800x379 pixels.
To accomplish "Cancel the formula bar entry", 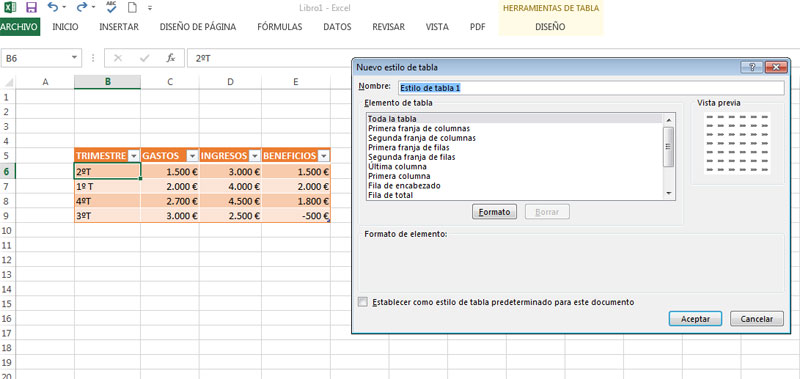I will 118,58.
